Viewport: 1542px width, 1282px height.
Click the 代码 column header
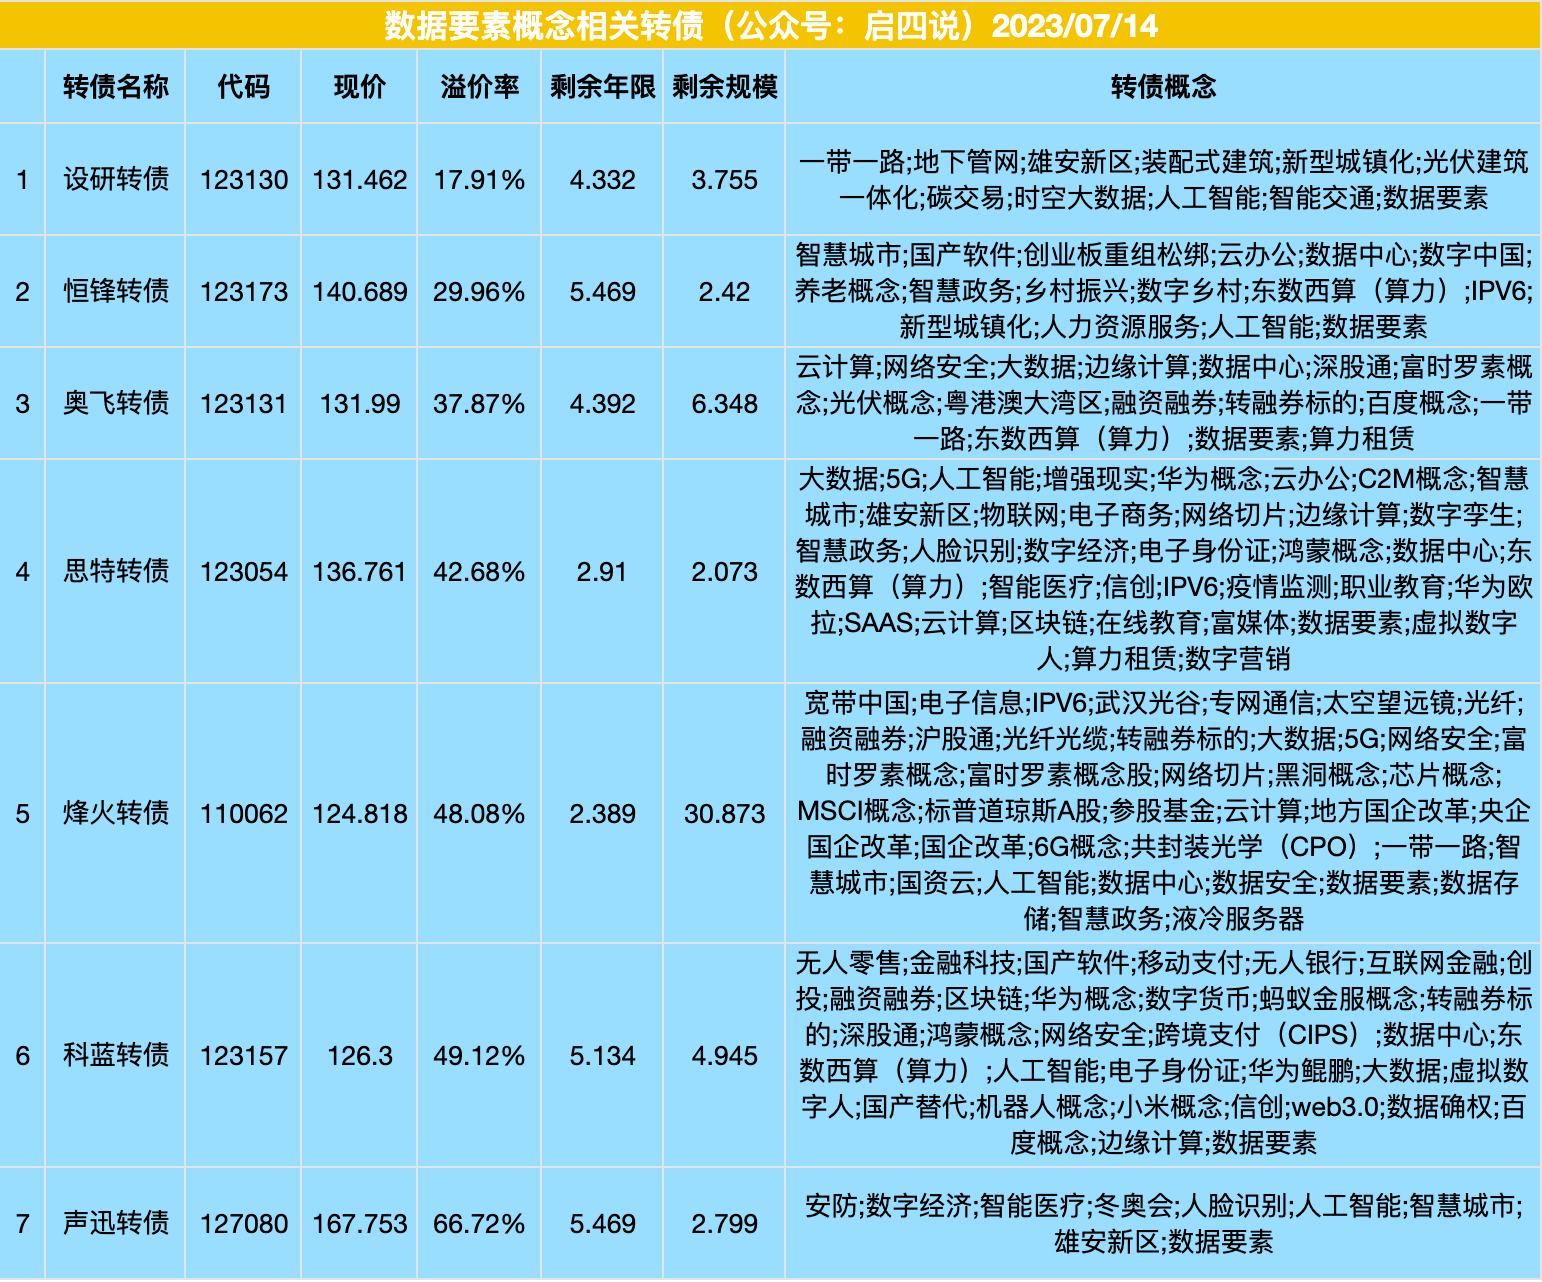click(243, 87)
